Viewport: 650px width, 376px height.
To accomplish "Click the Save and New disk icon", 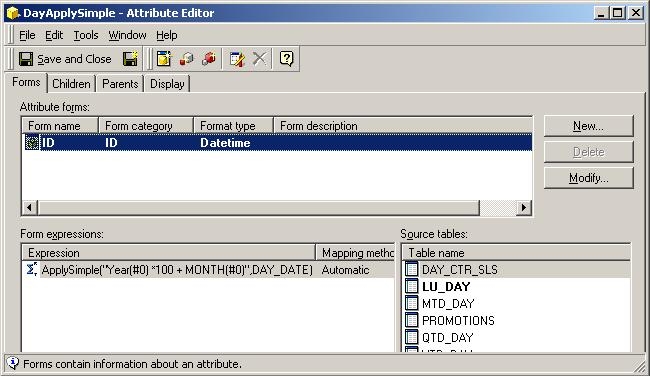I will point(131,59).
